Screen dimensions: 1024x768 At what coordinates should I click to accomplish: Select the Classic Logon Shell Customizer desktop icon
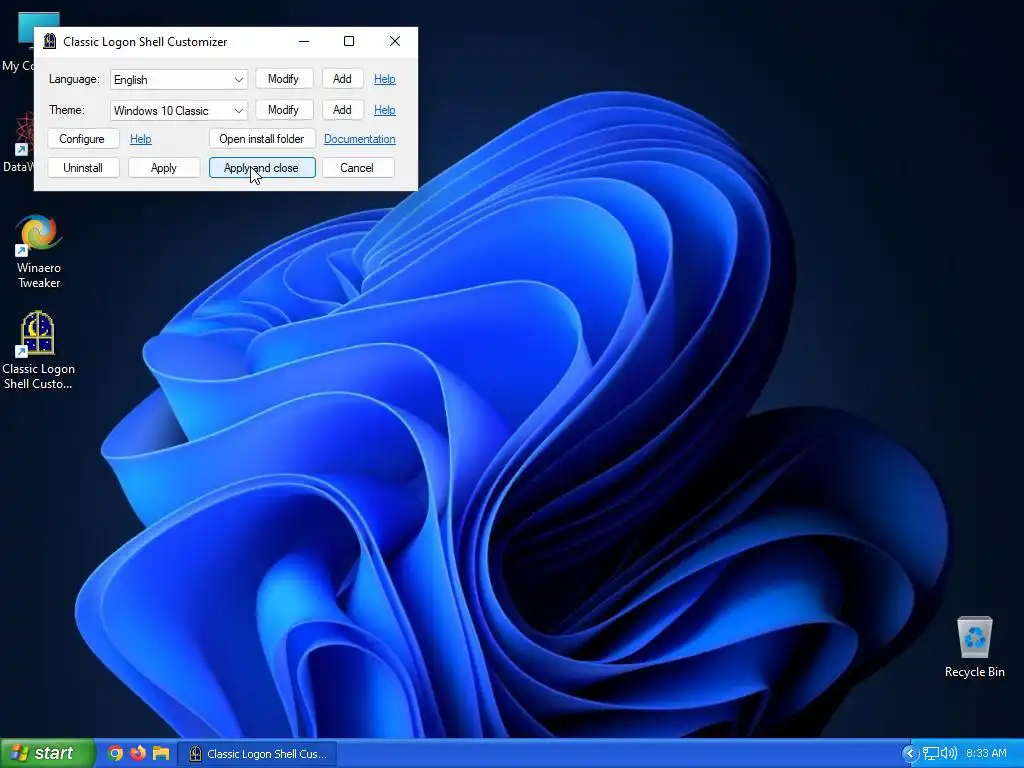pyautogui.click(x=38, y=351)
